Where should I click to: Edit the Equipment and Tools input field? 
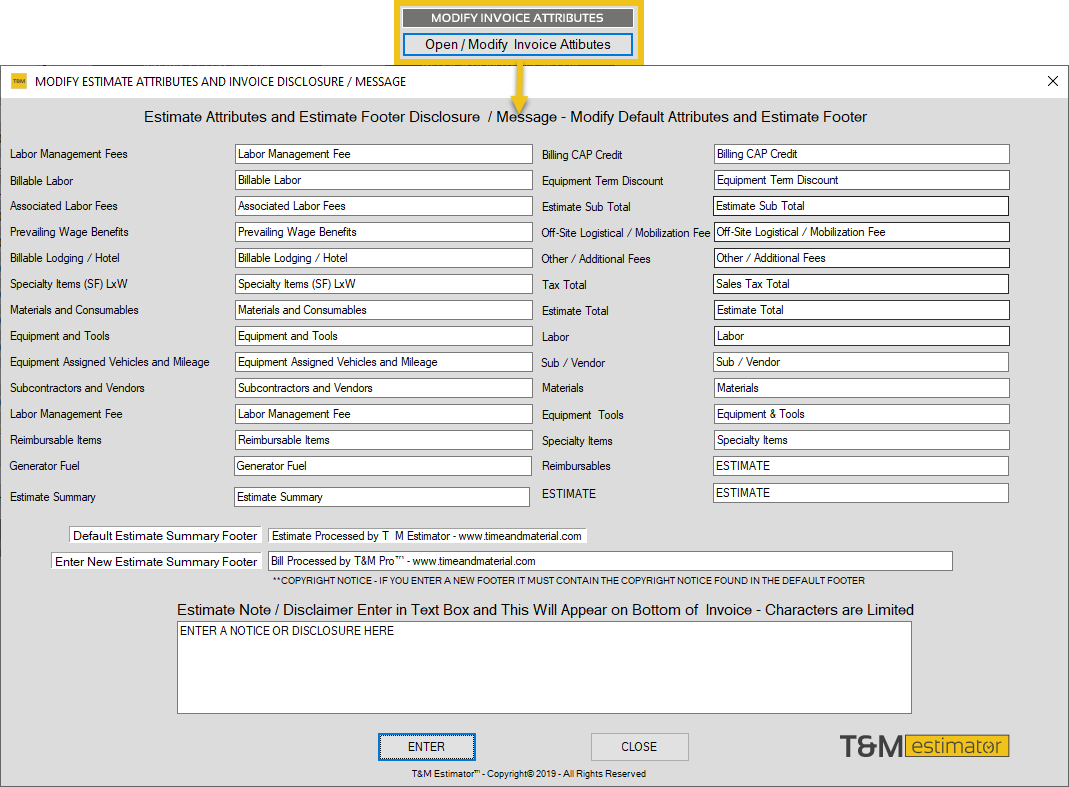coord(384,336)
